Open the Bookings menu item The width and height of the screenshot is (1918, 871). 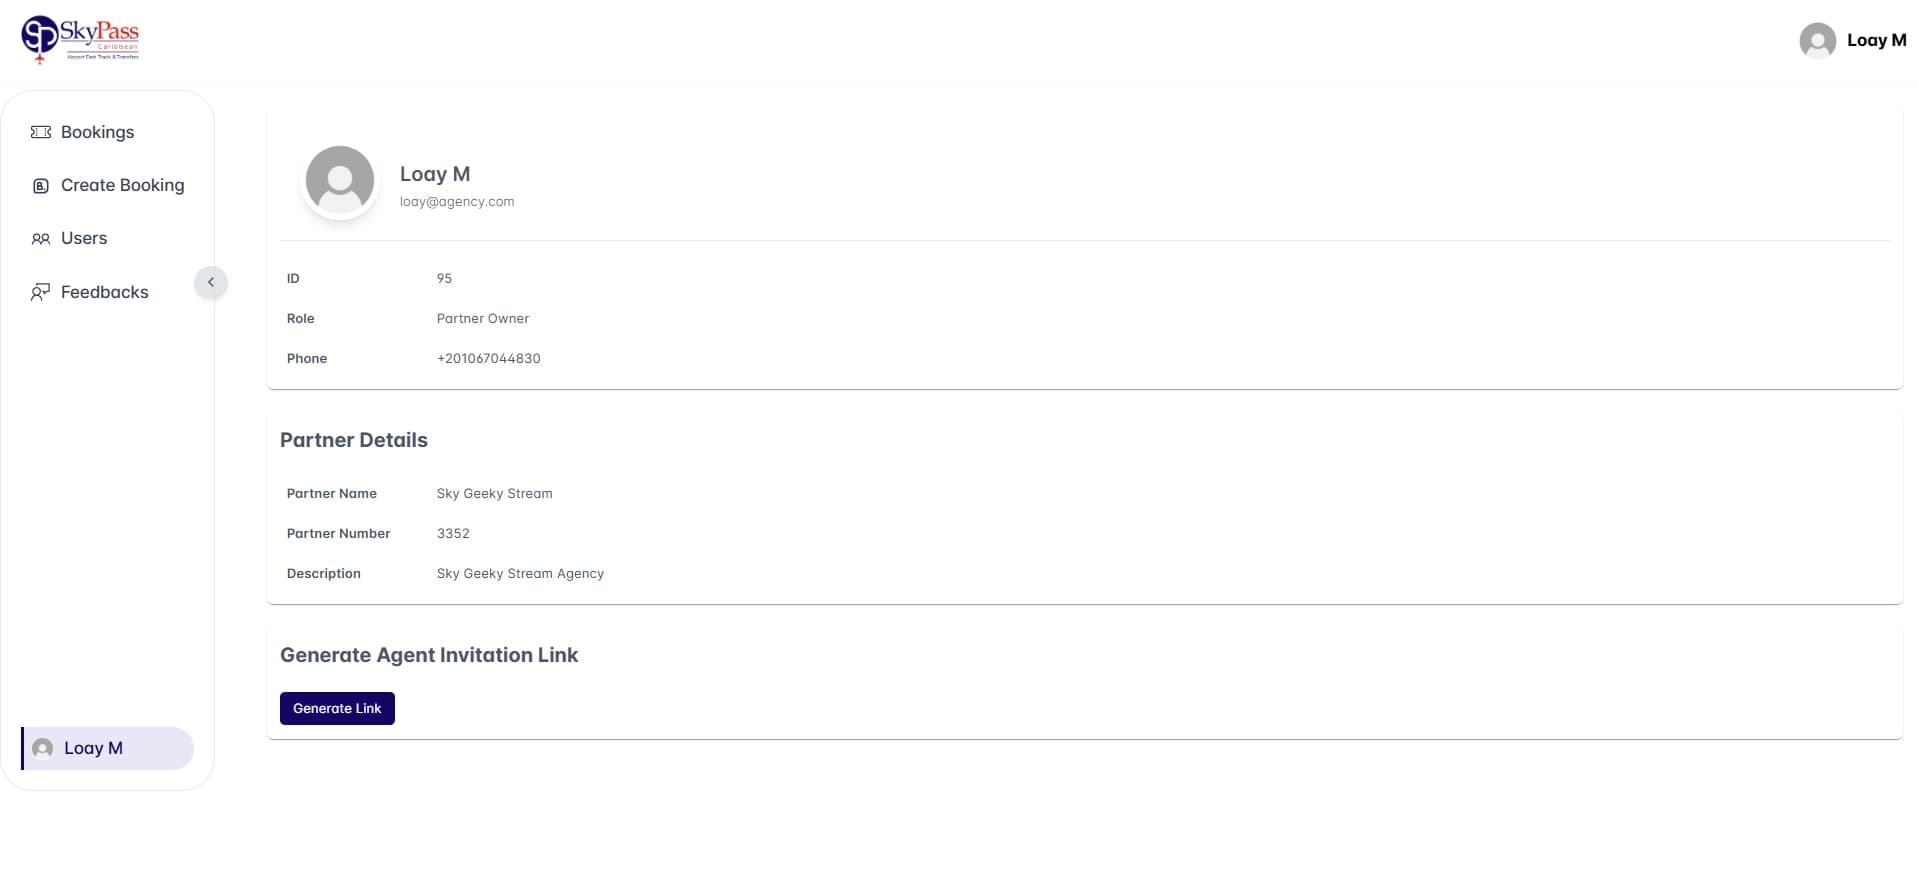pos(97,132)
